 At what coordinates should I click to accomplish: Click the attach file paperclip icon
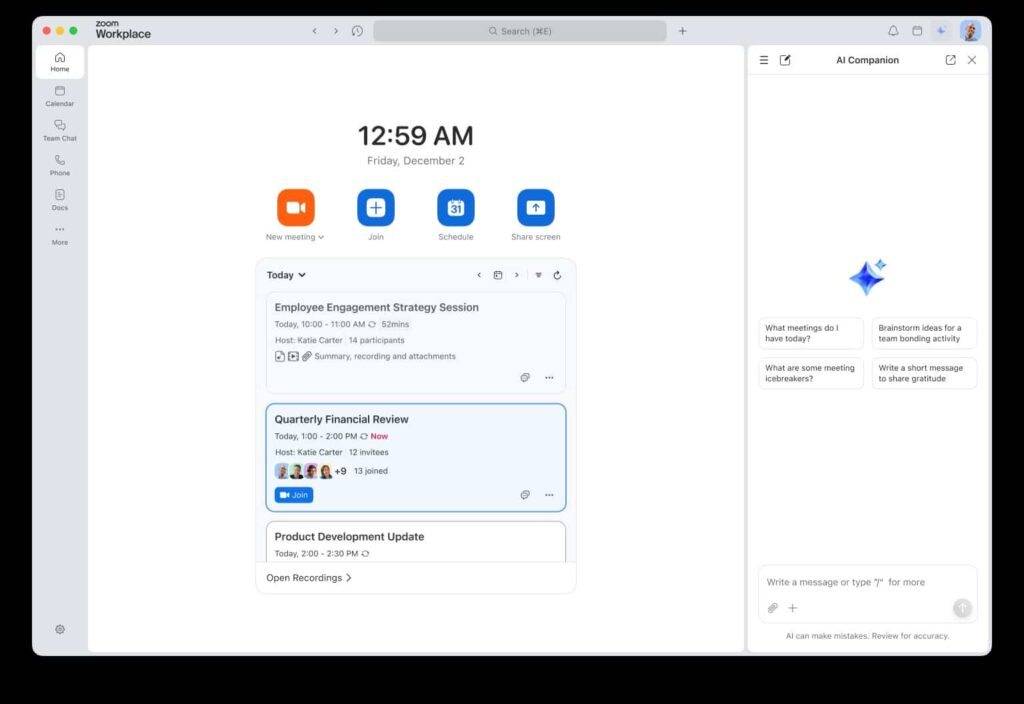pos(772,608)
